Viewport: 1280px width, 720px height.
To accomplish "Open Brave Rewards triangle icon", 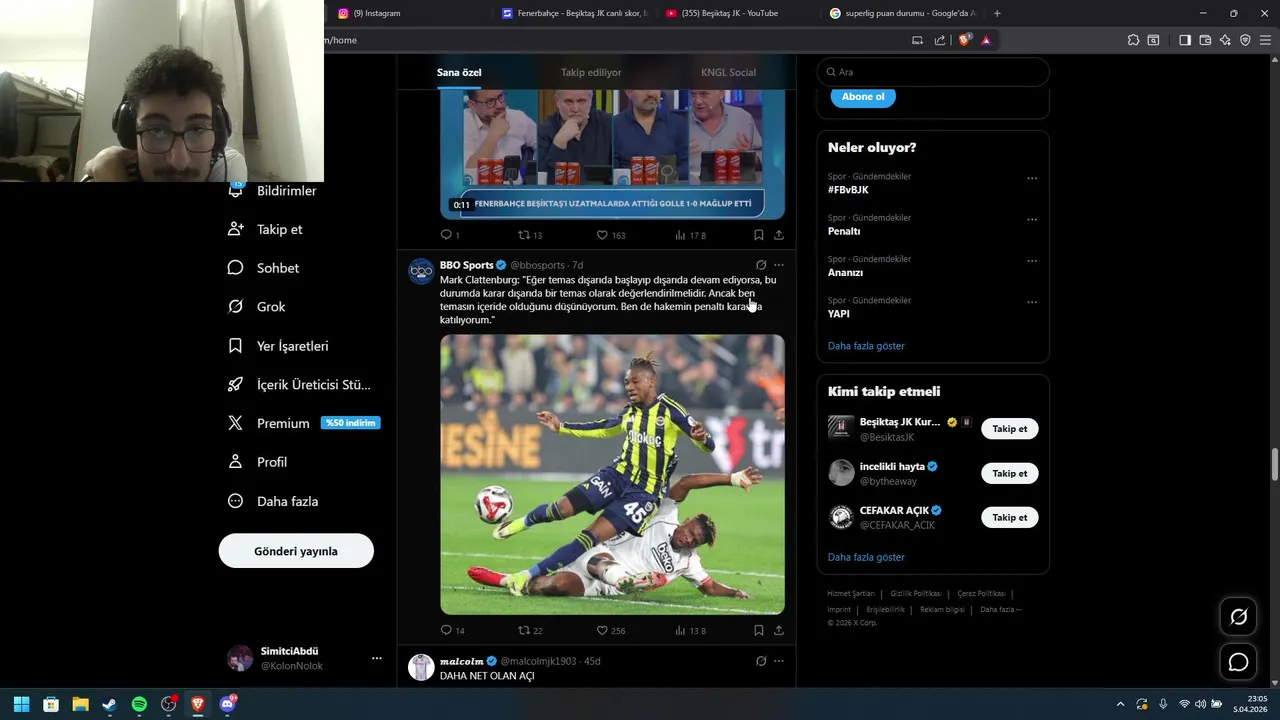I will (x=986, y=40).
